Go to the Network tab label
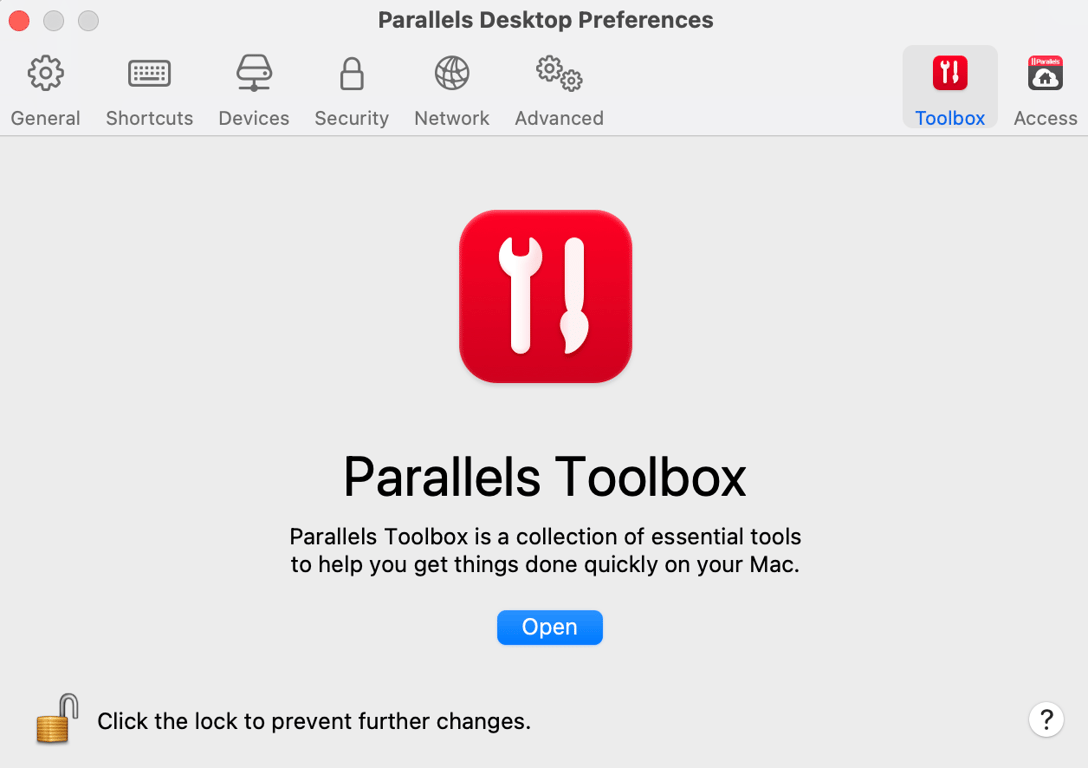The height and width of the screenshot is (768, 1088). pos(452,118)
